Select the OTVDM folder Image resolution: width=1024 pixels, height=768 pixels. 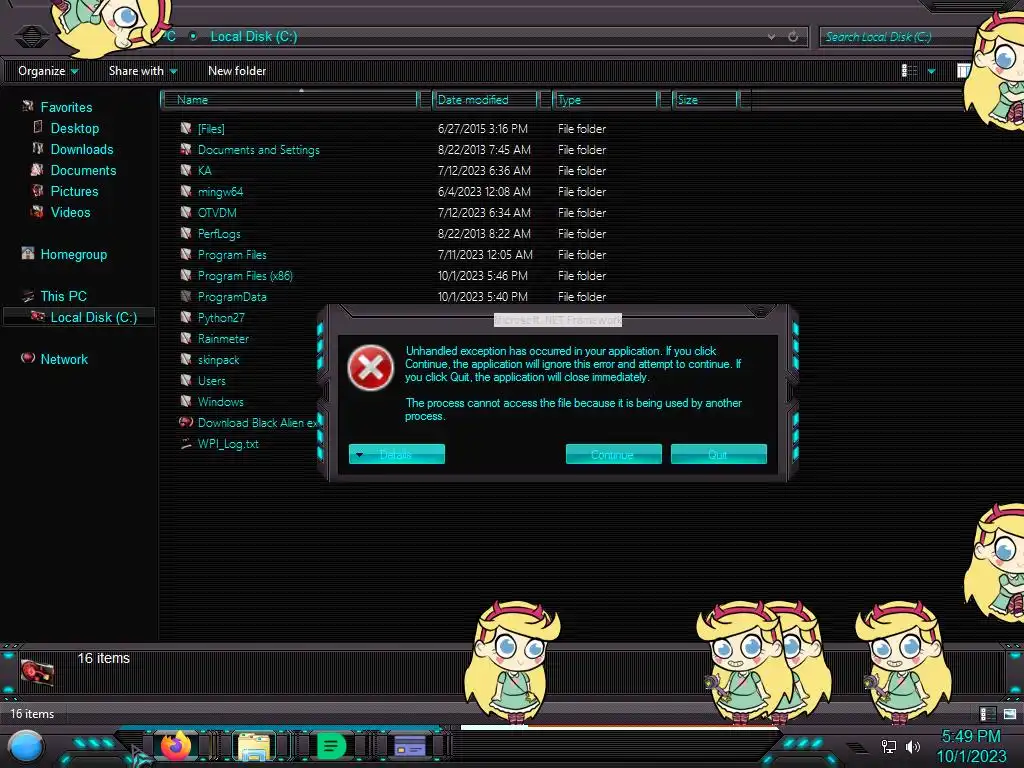[x=217, y=212]
